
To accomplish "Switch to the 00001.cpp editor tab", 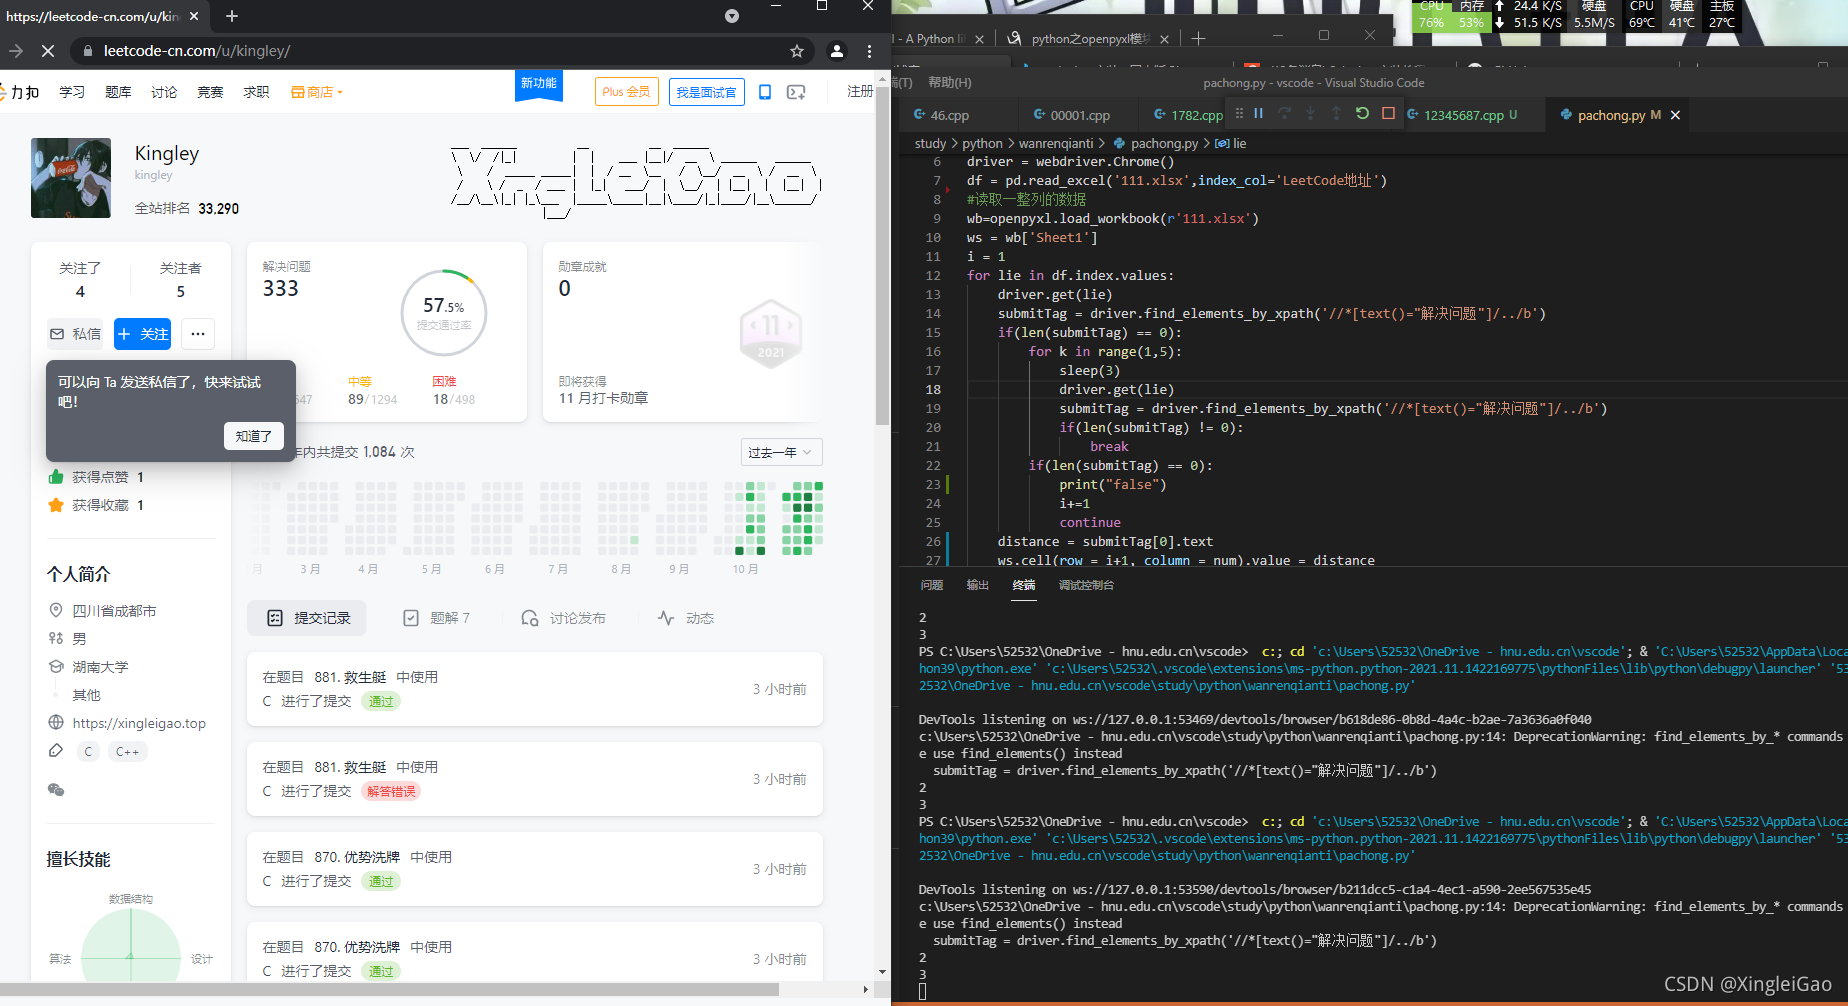I will click(1072, 115).
